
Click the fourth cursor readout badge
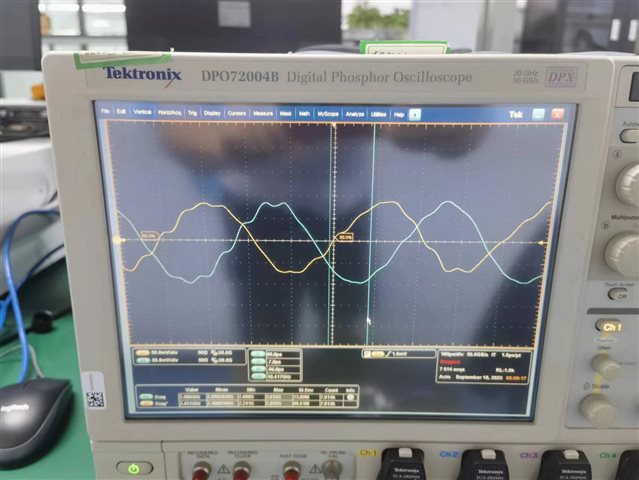point(258,377)
